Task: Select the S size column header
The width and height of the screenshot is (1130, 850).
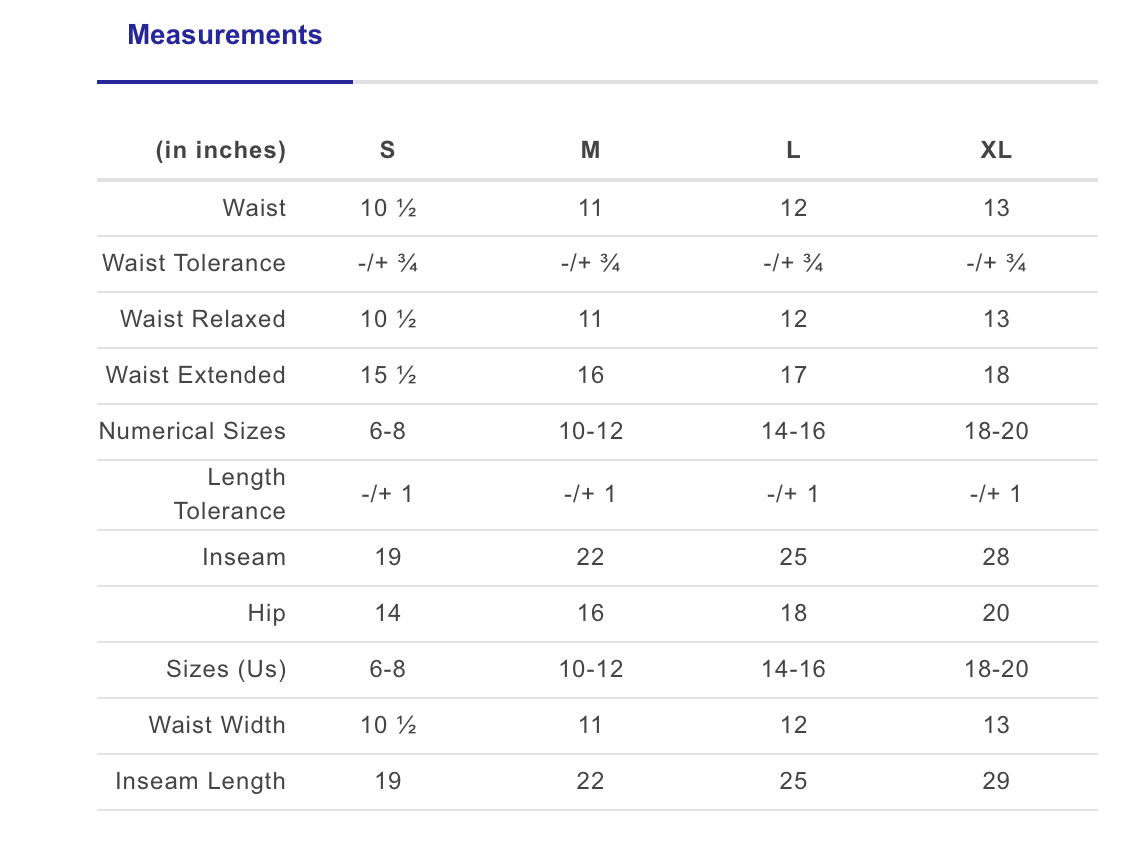Action: click(387, 150)
